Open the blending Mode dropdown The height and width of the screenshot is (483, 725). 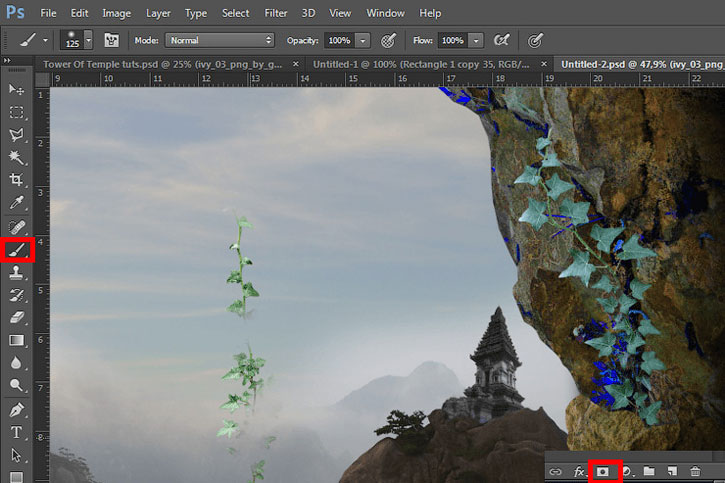(x=220, y=40)
